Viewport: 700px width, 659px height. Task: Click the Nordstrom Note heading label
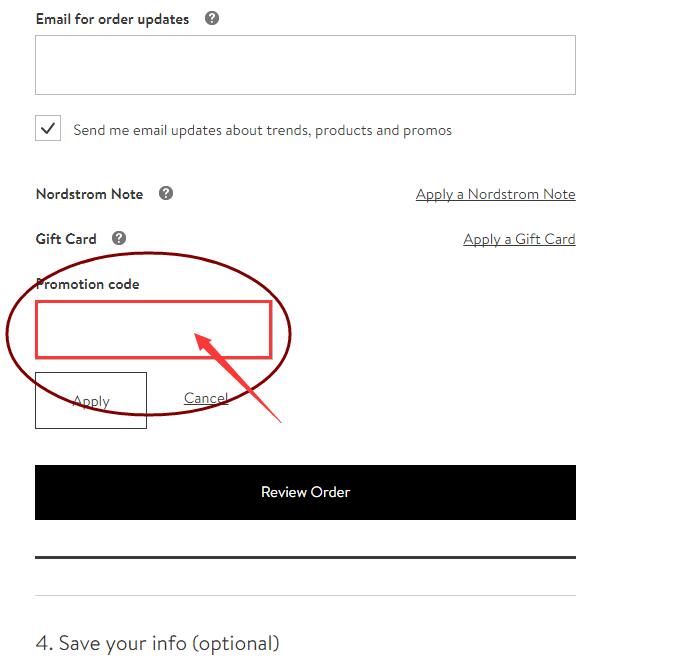coord(89,194)
